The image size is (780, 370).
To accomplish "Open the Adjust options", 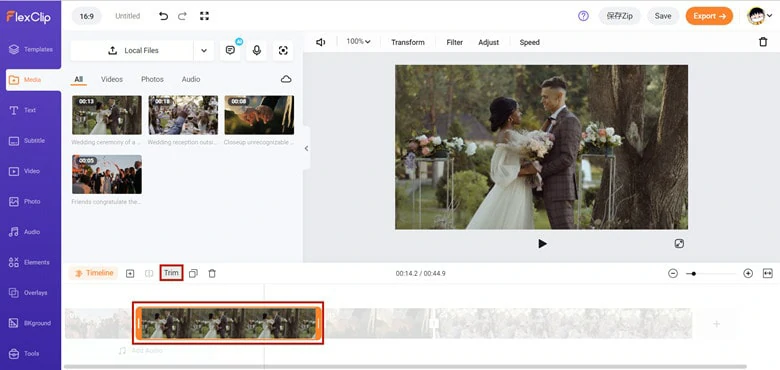I will [488, 42].
